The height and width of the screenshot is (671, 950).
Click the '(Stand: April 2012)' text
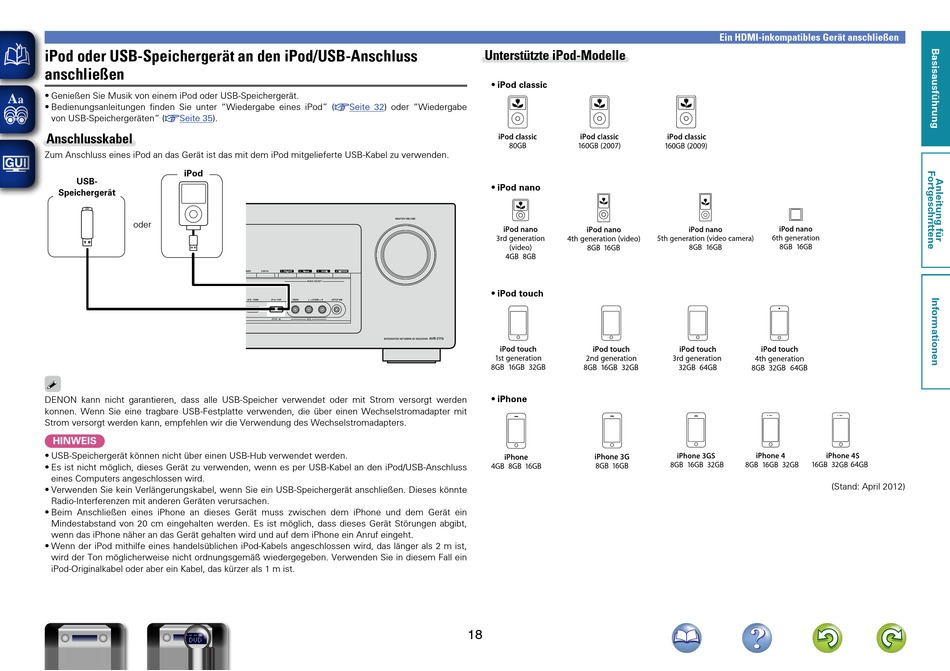point(868,486)
